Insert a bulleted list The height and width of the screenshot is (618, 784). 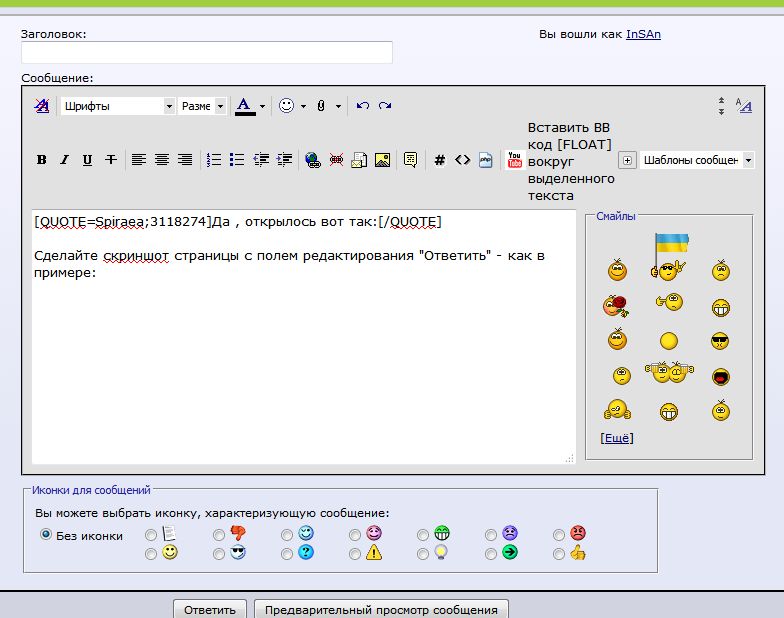click(237, 160)
